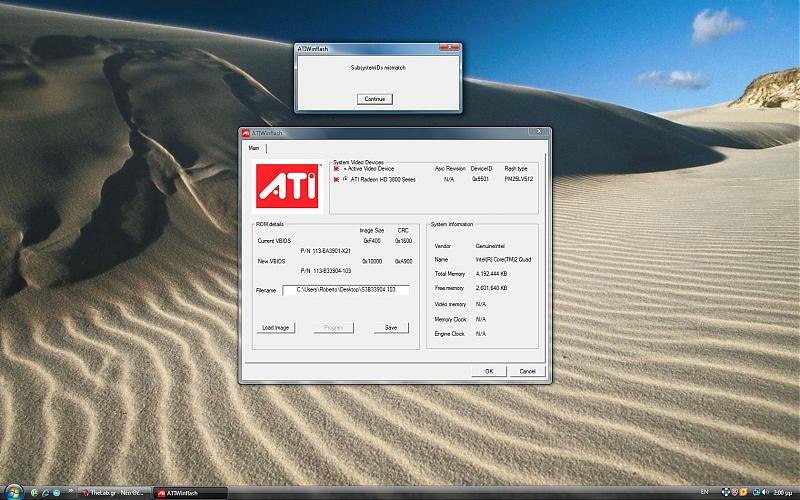Click the ATIWinflash taskbar button

tap(190, 493)
